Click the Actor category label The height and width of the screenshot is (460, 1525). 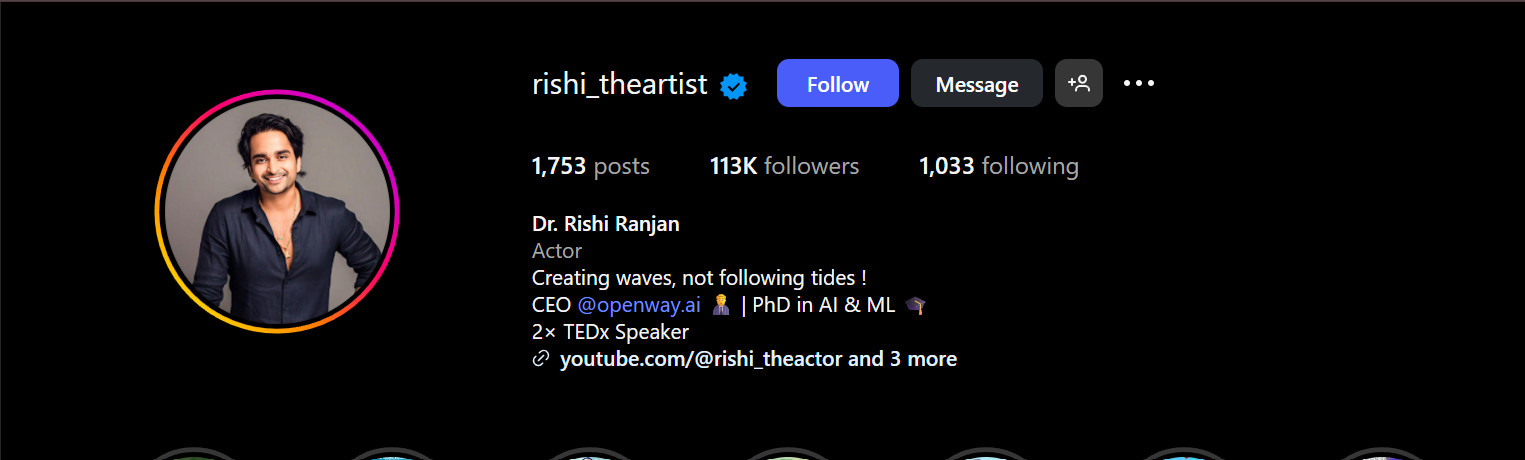coord(557,251)
